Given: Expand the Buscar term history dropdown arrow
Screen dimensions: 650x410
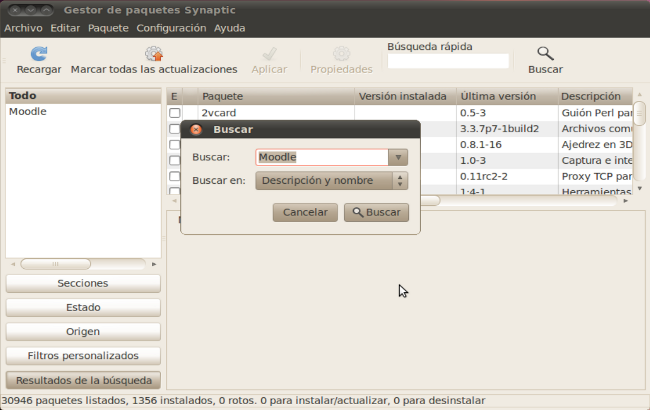Looking at the screenshot, I should click(399, 157).
